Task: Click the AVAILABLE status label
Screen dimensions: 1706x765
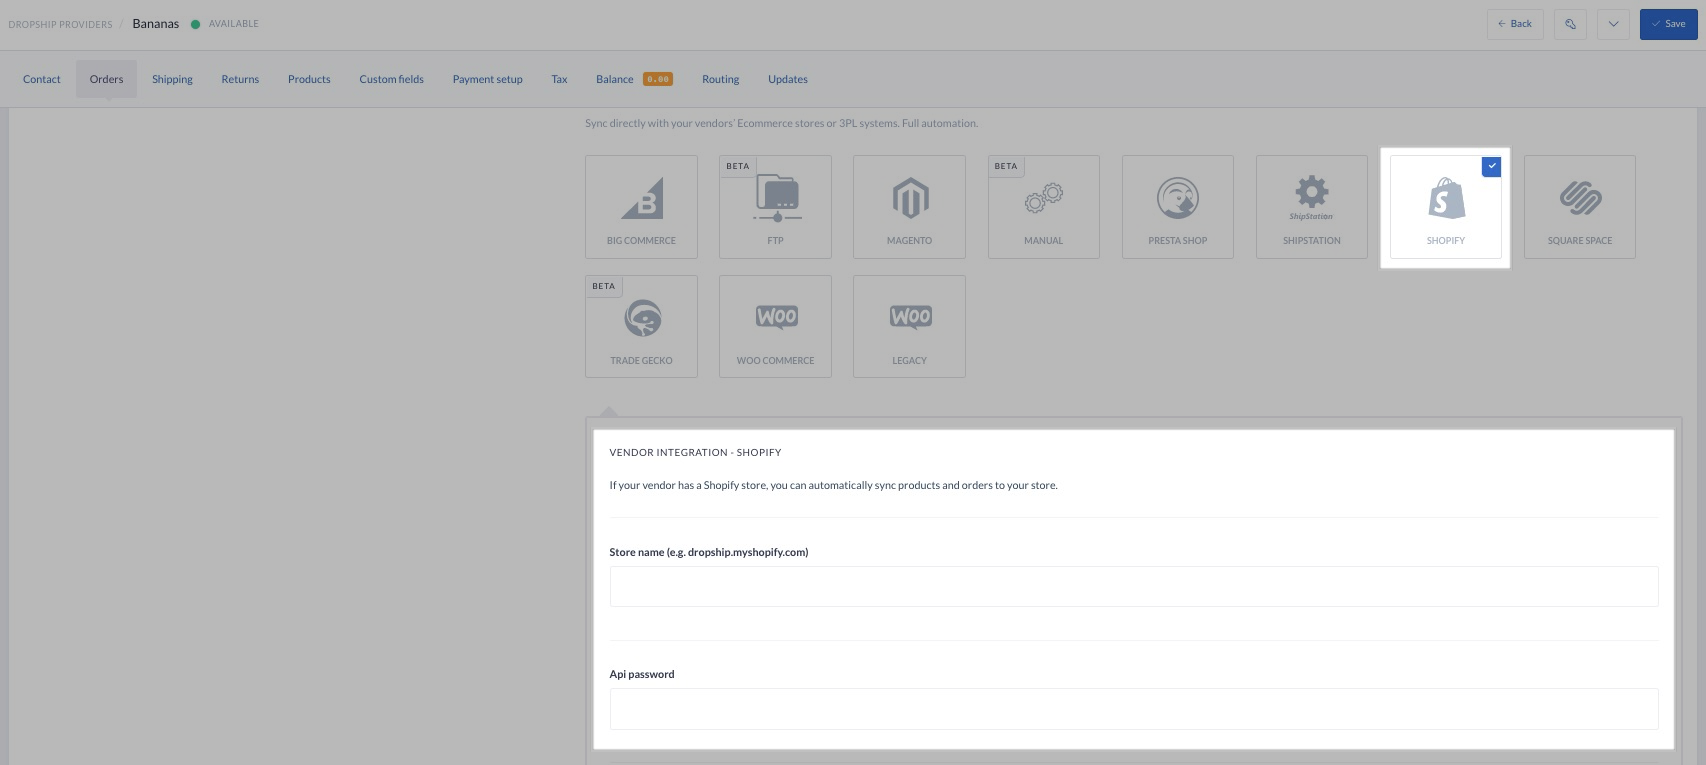Action: (233, 24)
